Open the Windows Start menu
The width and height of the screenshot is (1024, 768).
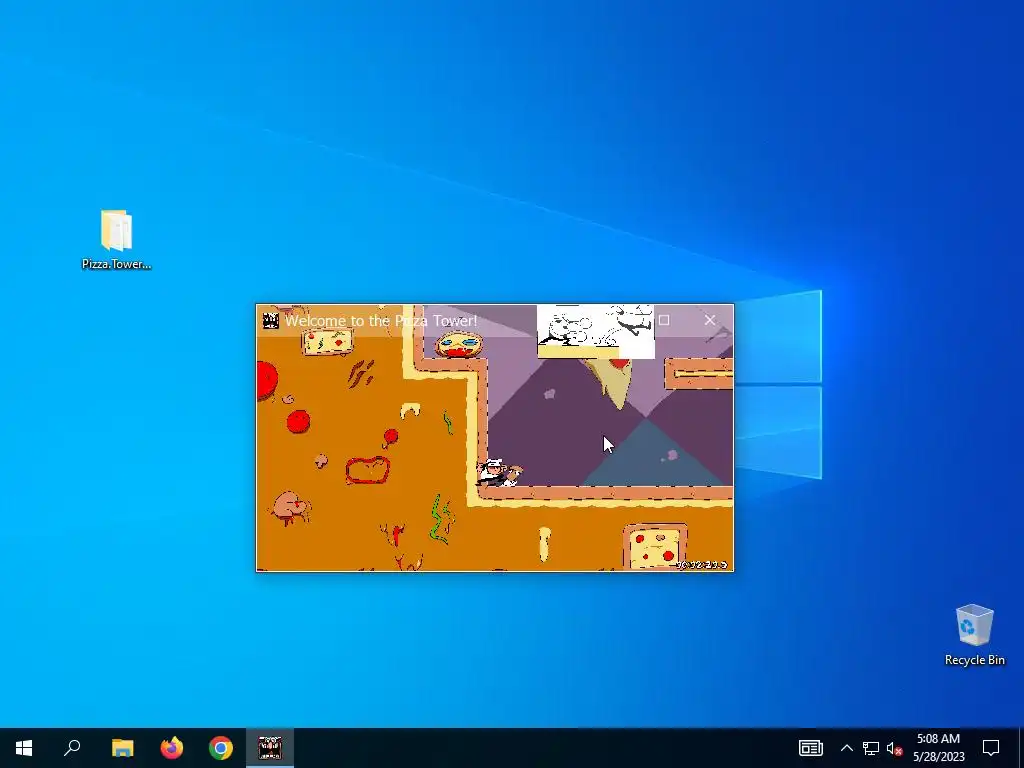24,748
